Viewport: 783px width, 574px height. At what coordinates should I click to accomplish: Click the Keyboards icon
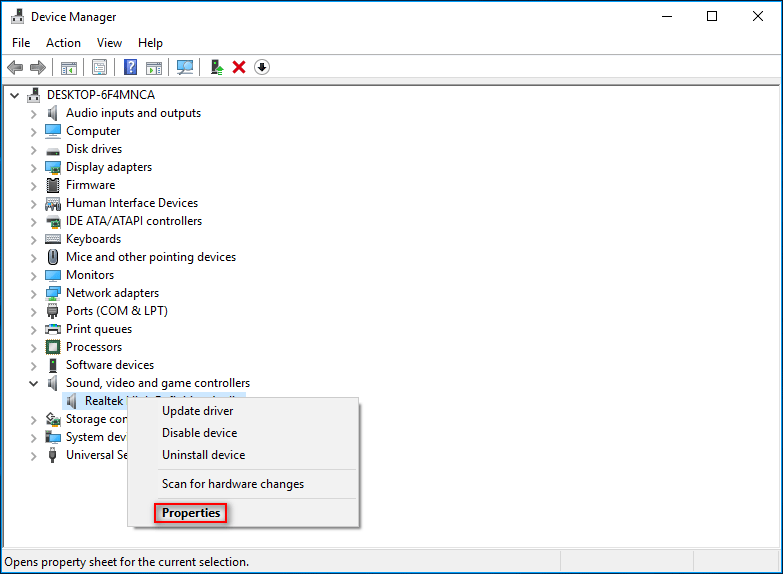pyautogui.click(x=53, y=239)
